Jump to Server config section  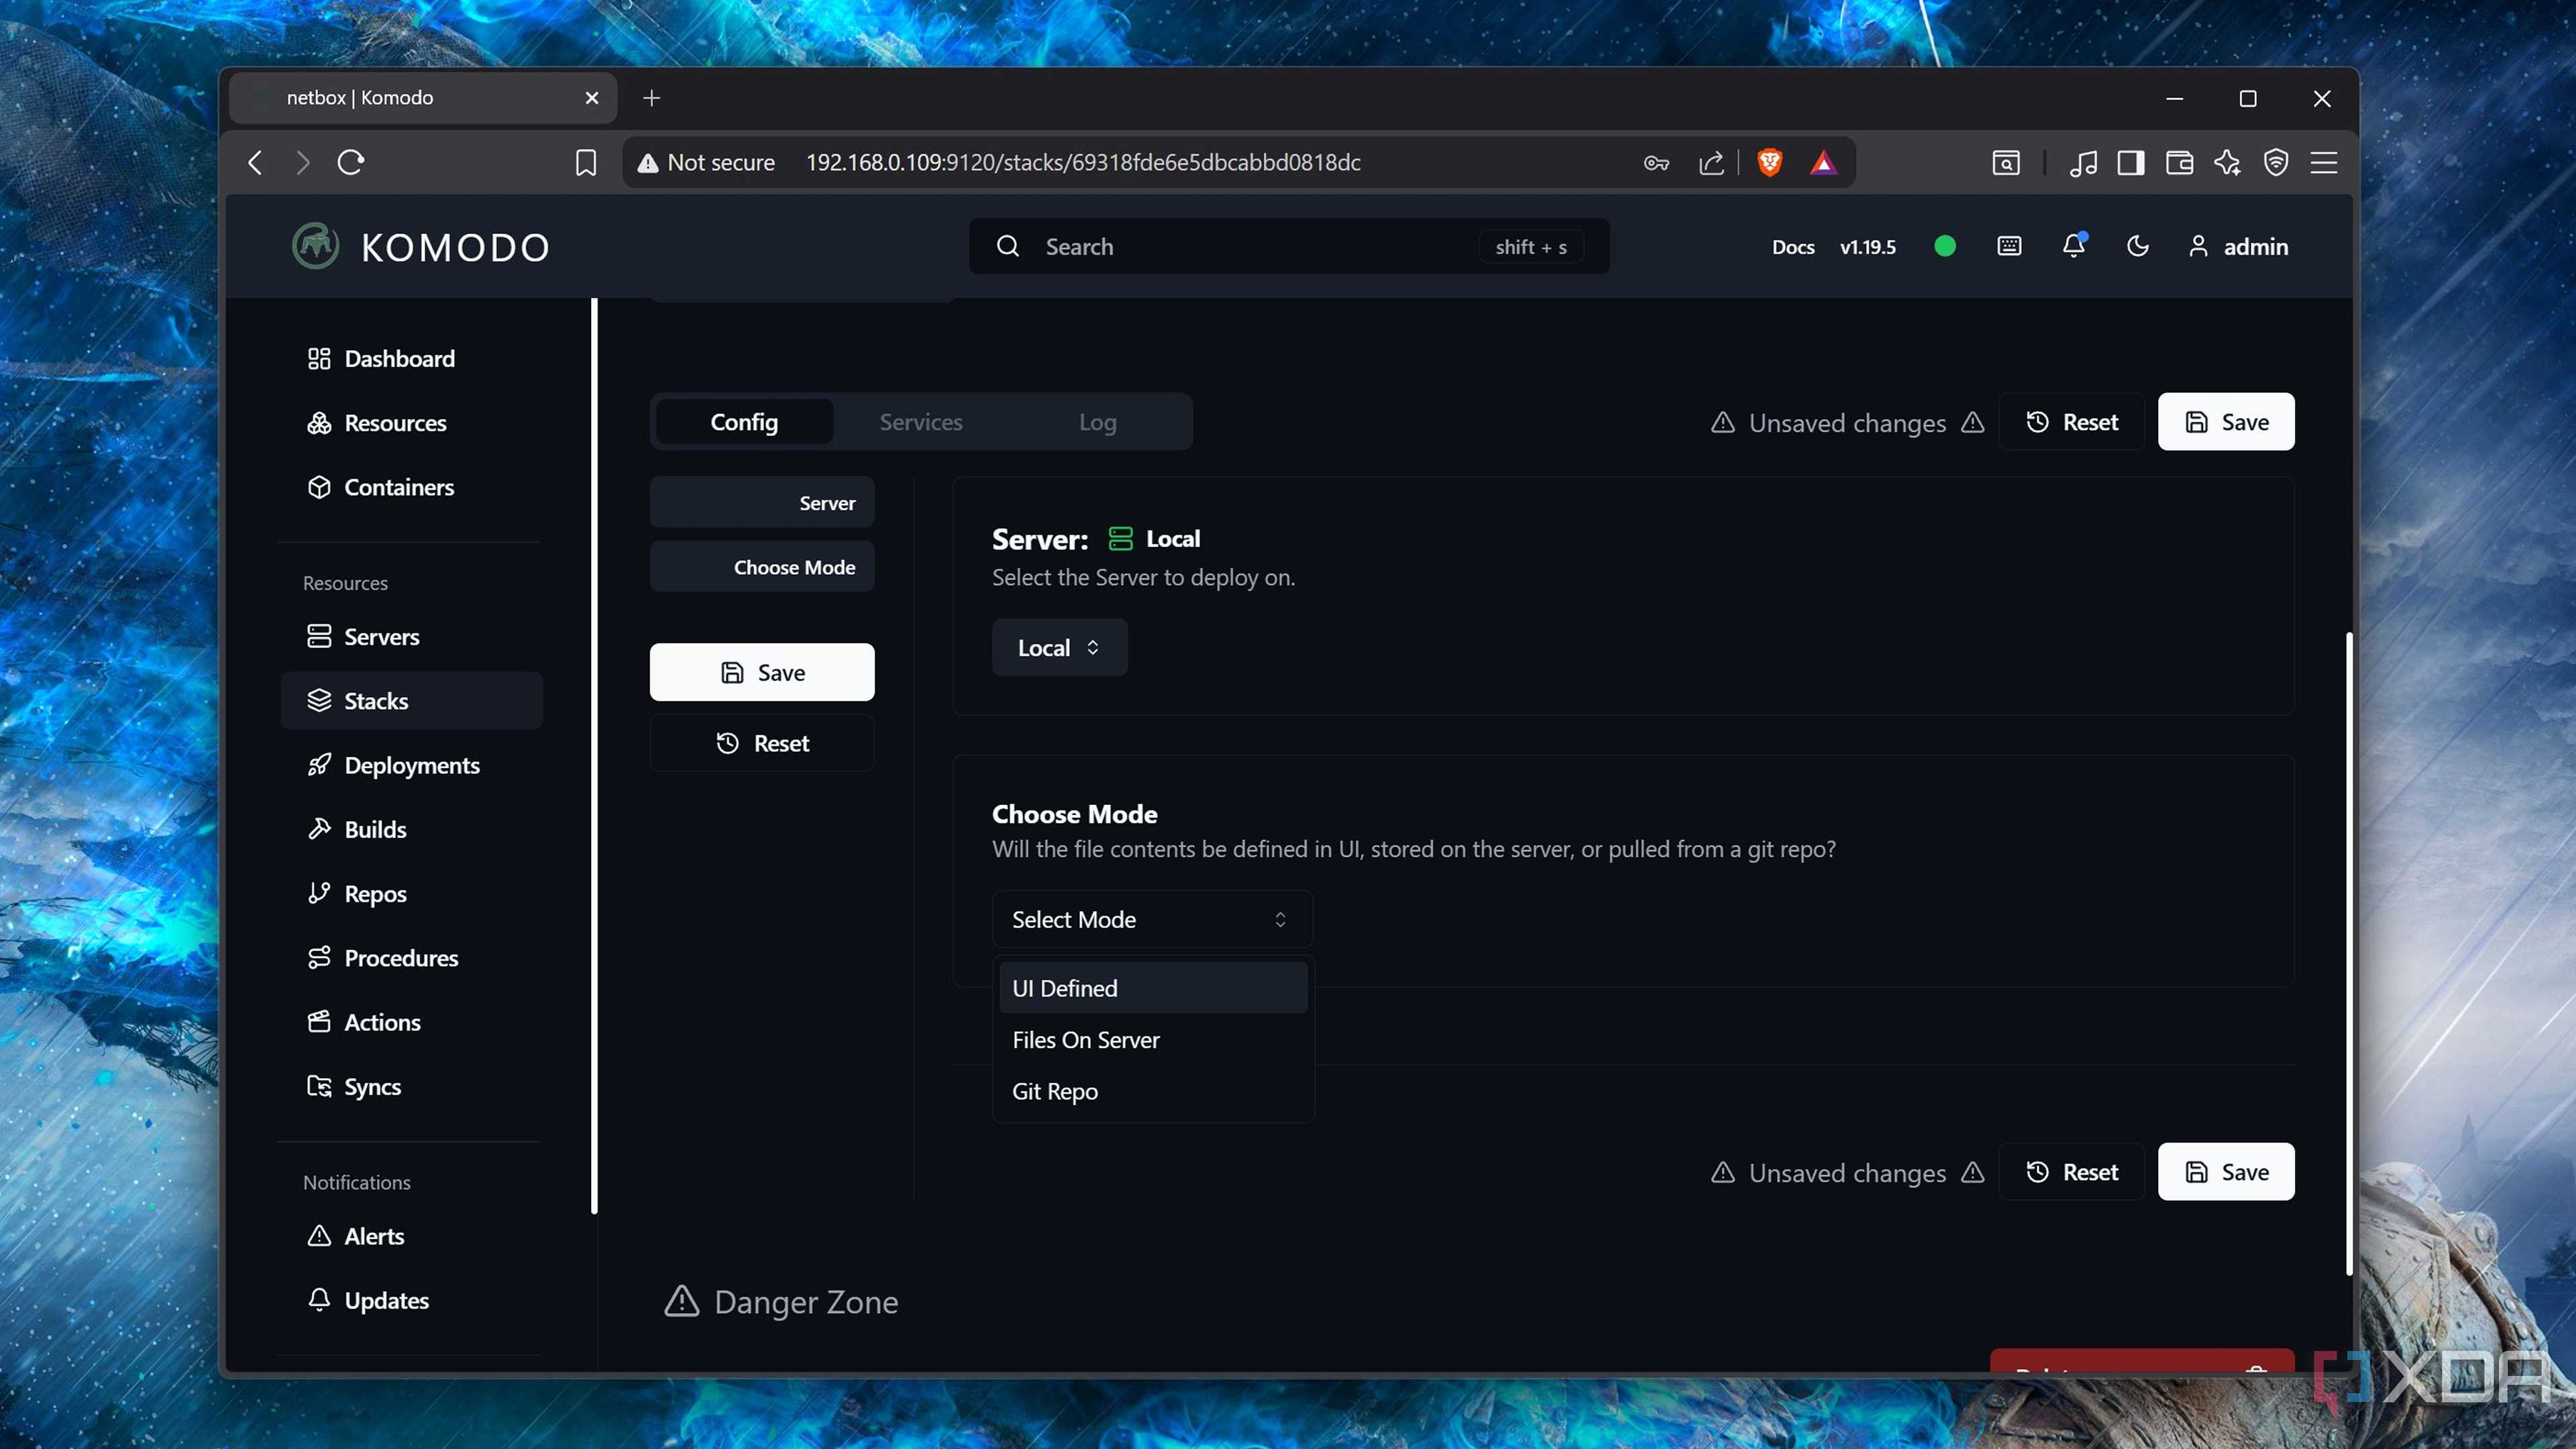762,503
